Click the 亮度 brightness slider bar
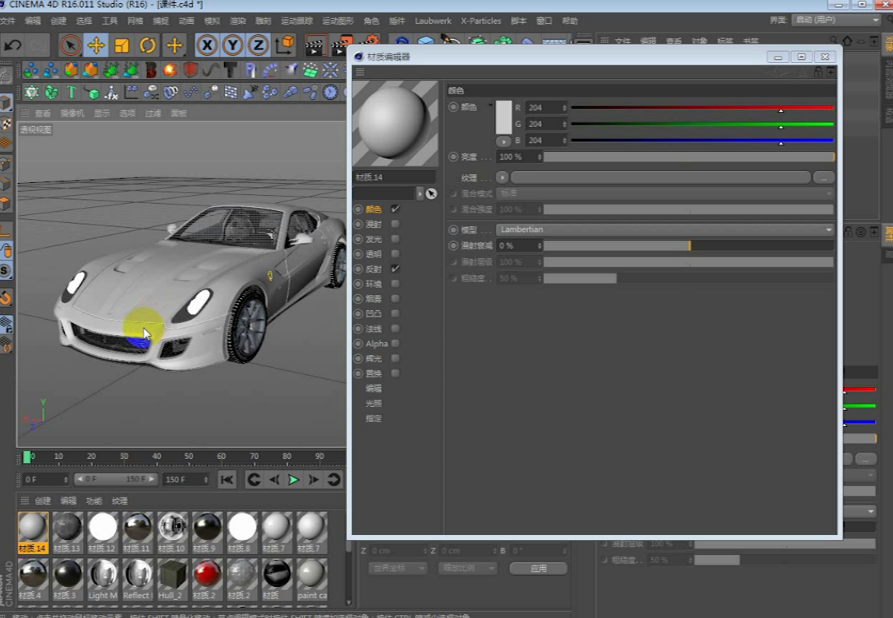The height and width of the screenshot is (618, 893). coord(689,157)
